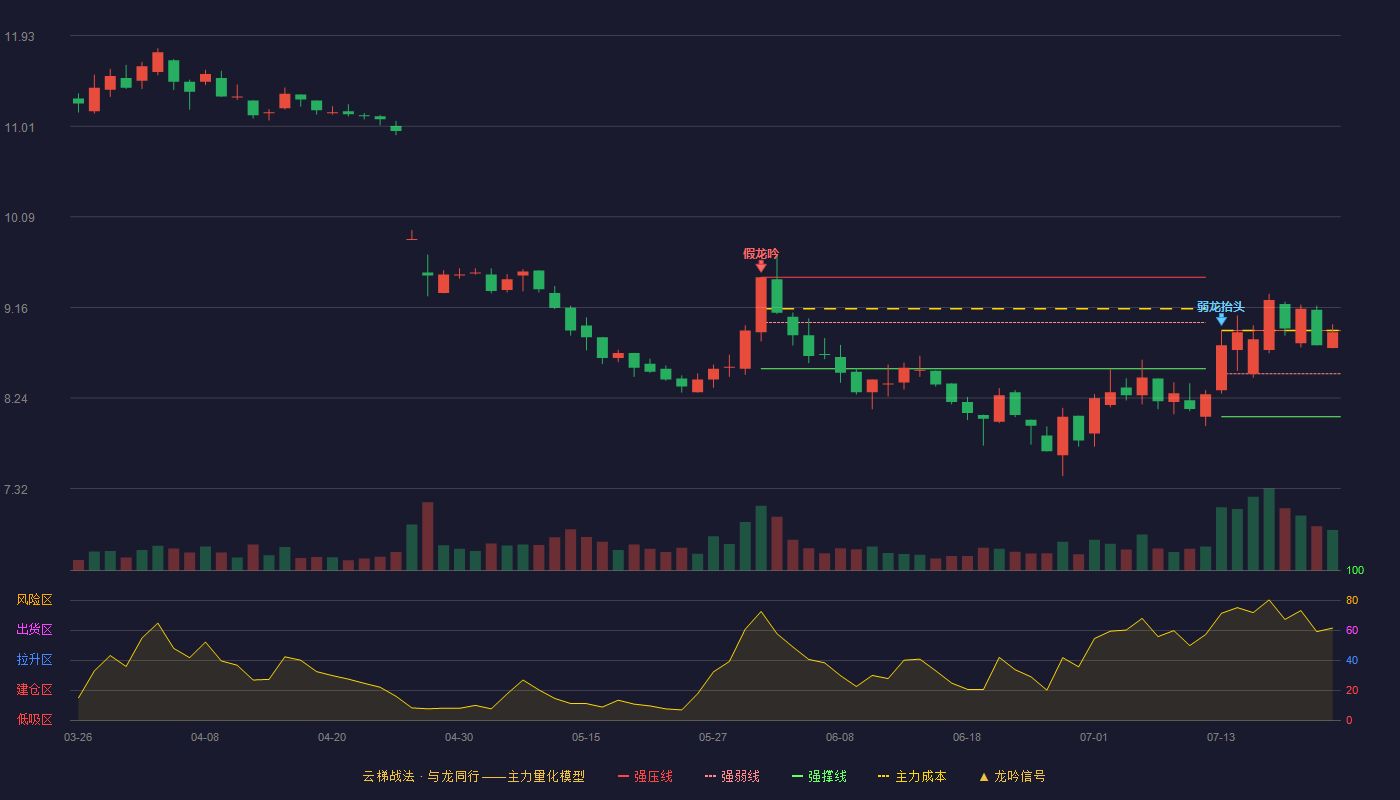Viewport: 1400px width, 800px height.
Task: Click the 弱龙抬头 signal marker
Action: coord(1221,306)
